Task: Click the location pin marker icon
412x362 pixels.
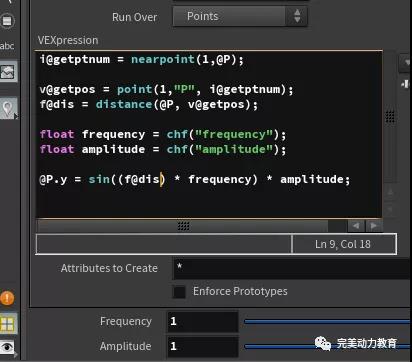Action: click(x=8, y=108)
